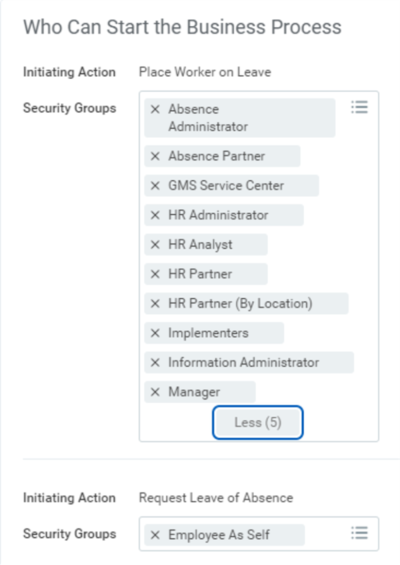This screenshot has height=565, width=400.
Task: Remove Absence Partner from security groups
Action: tap(155, 156)
